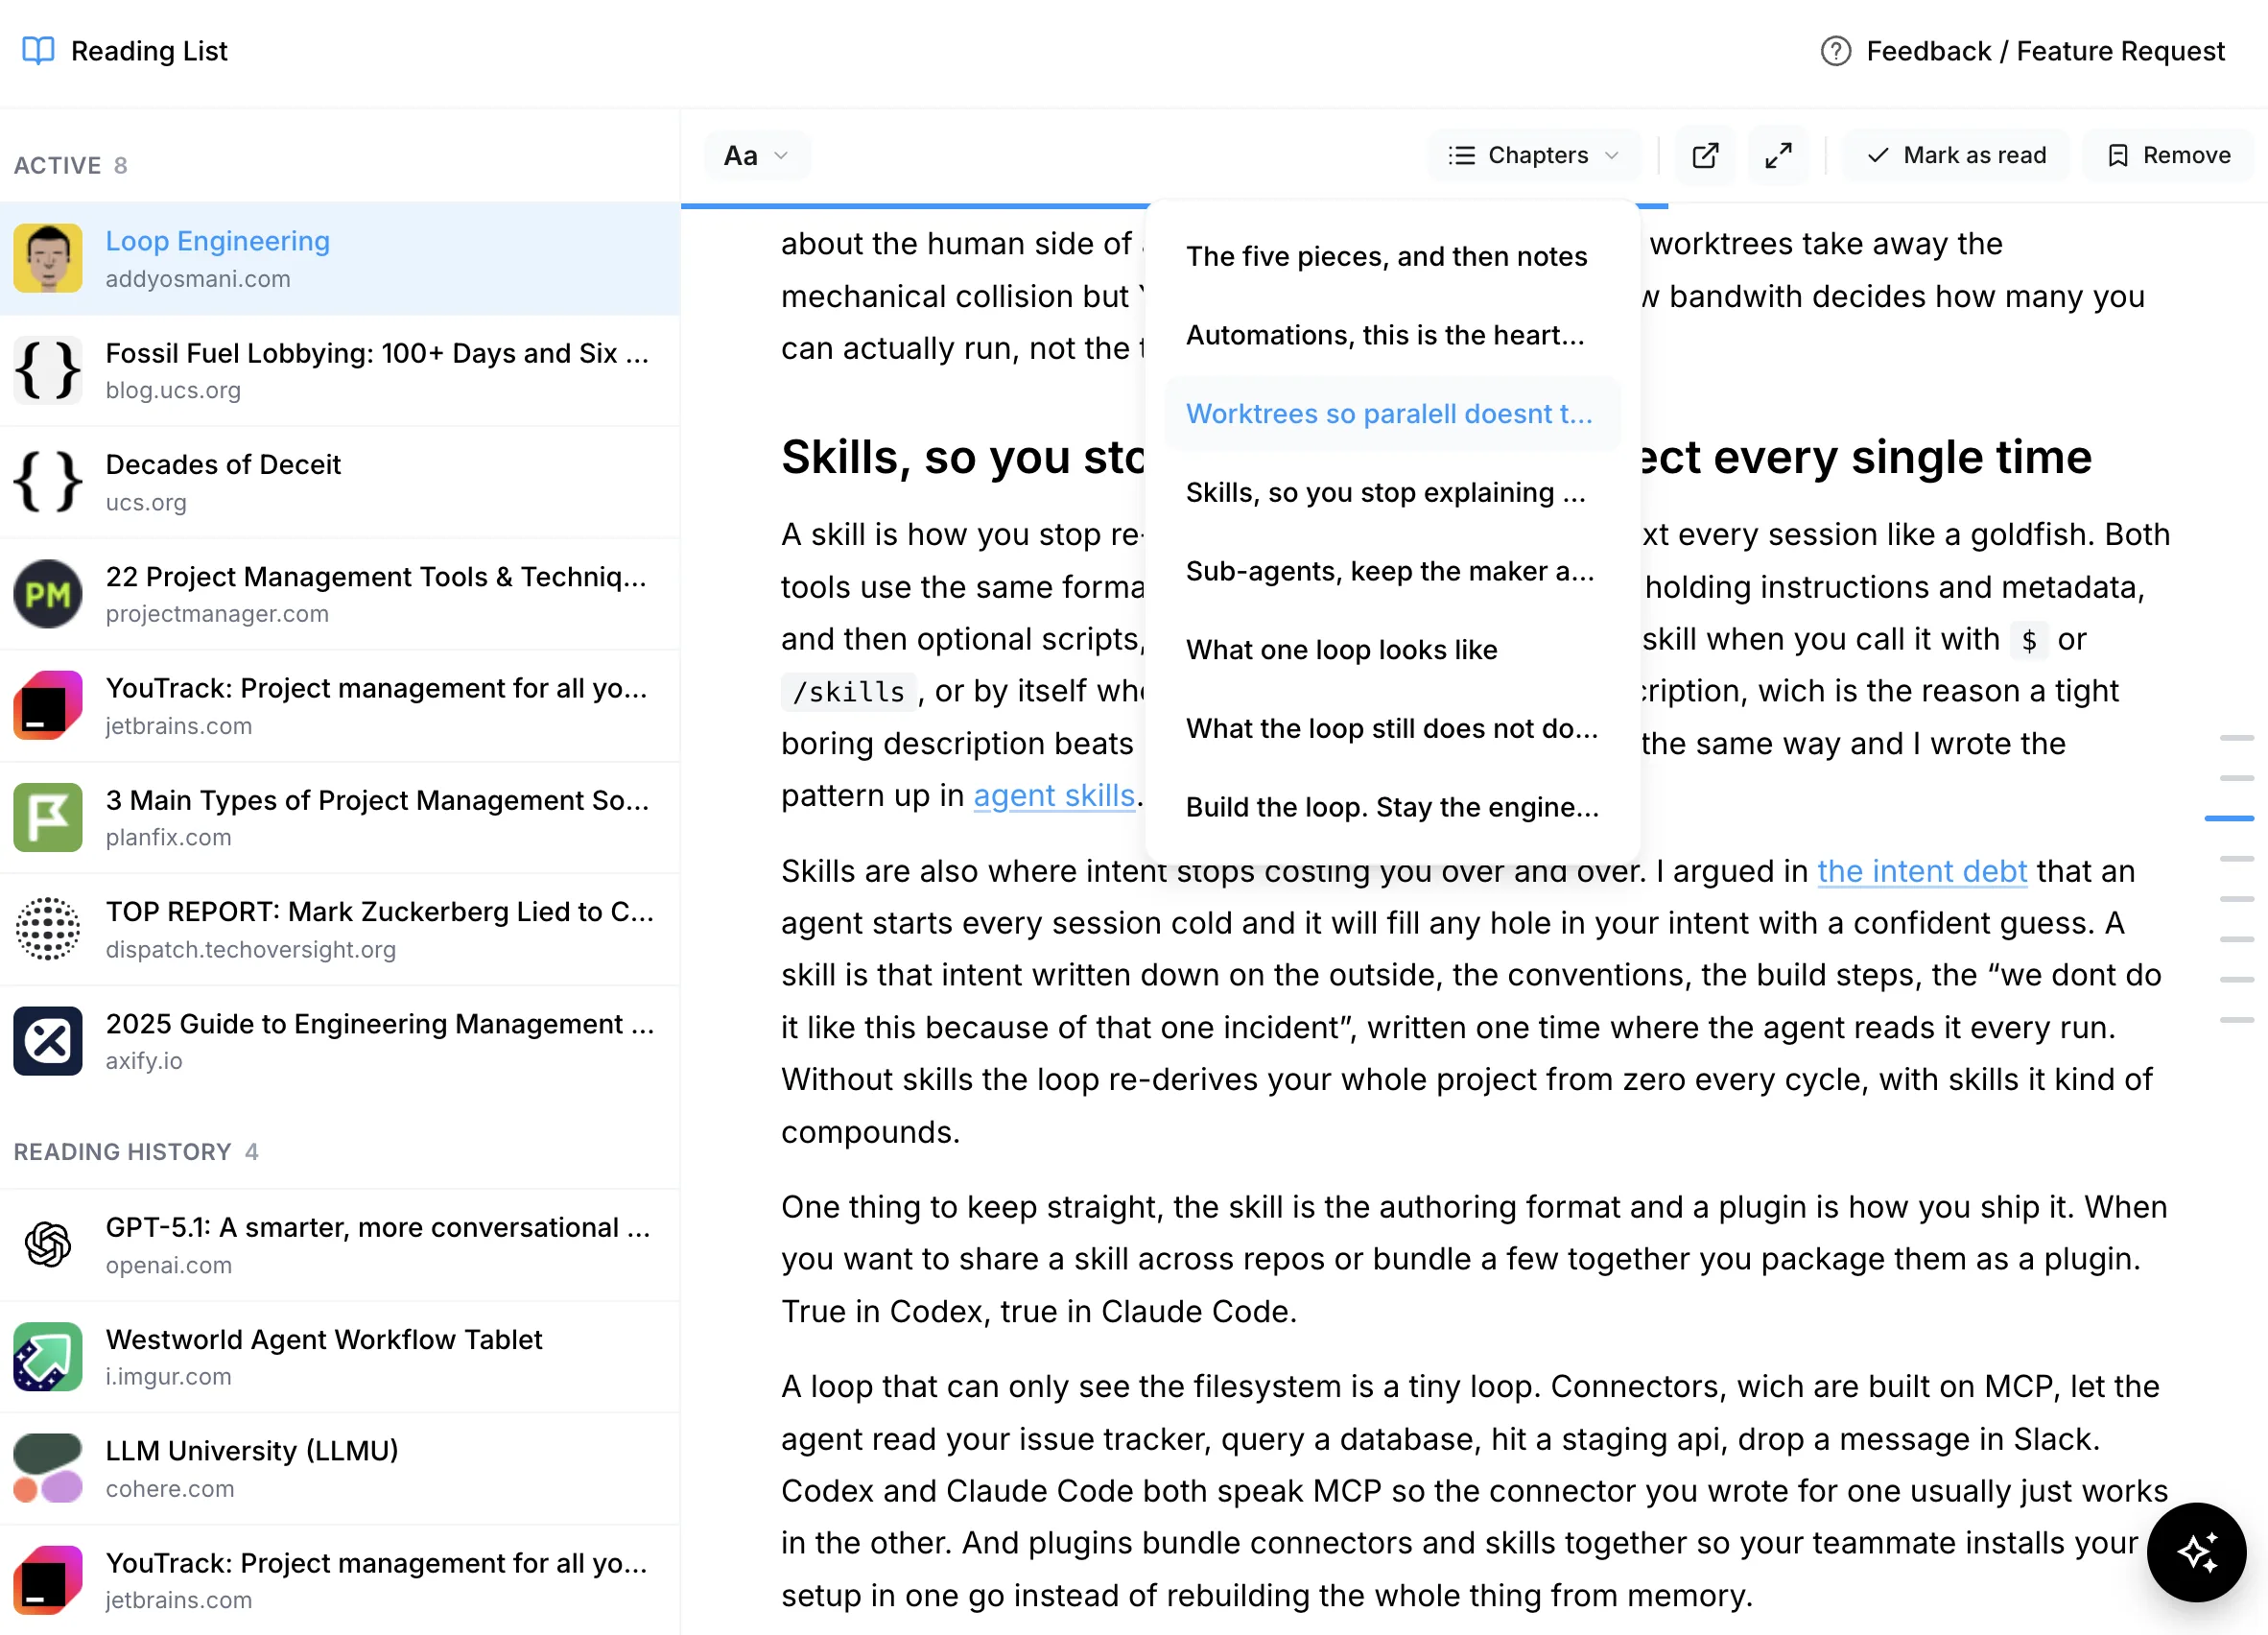This screenshot has height=1635, width=2268.
Task: Click the 'addyosmani.com' source label
Action: [x=198, y=279]
